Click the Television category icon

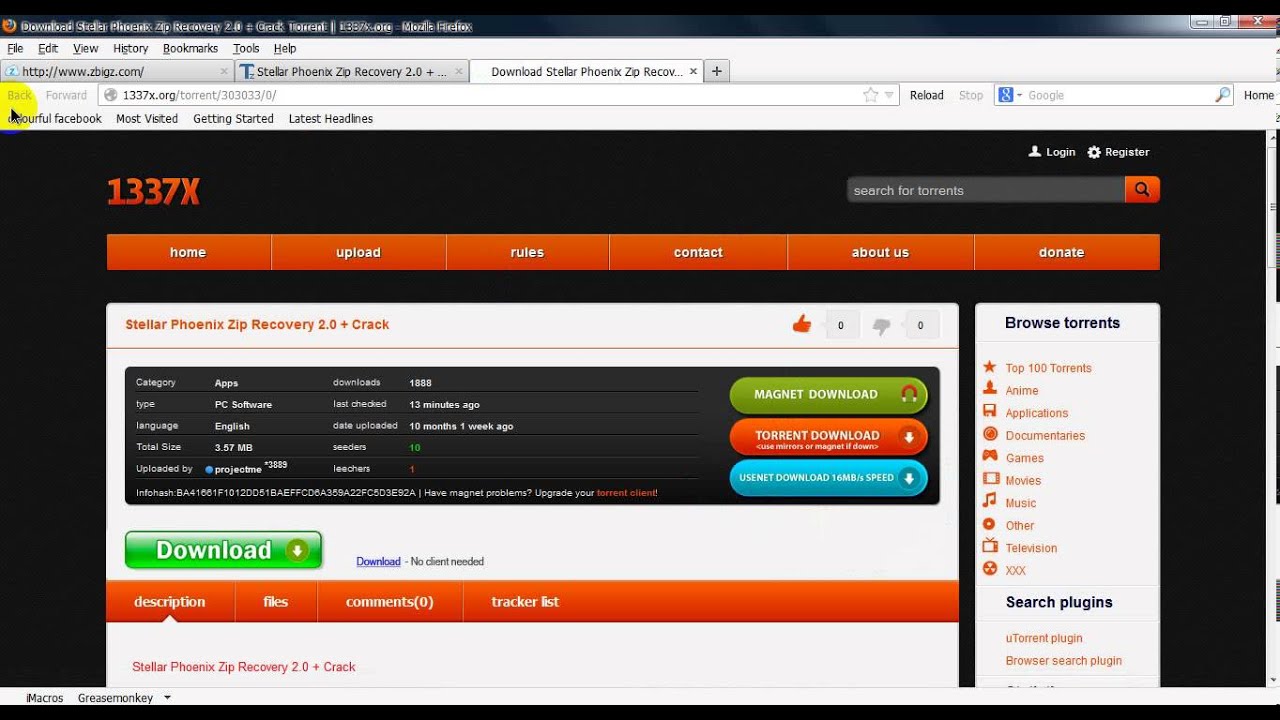989,546
